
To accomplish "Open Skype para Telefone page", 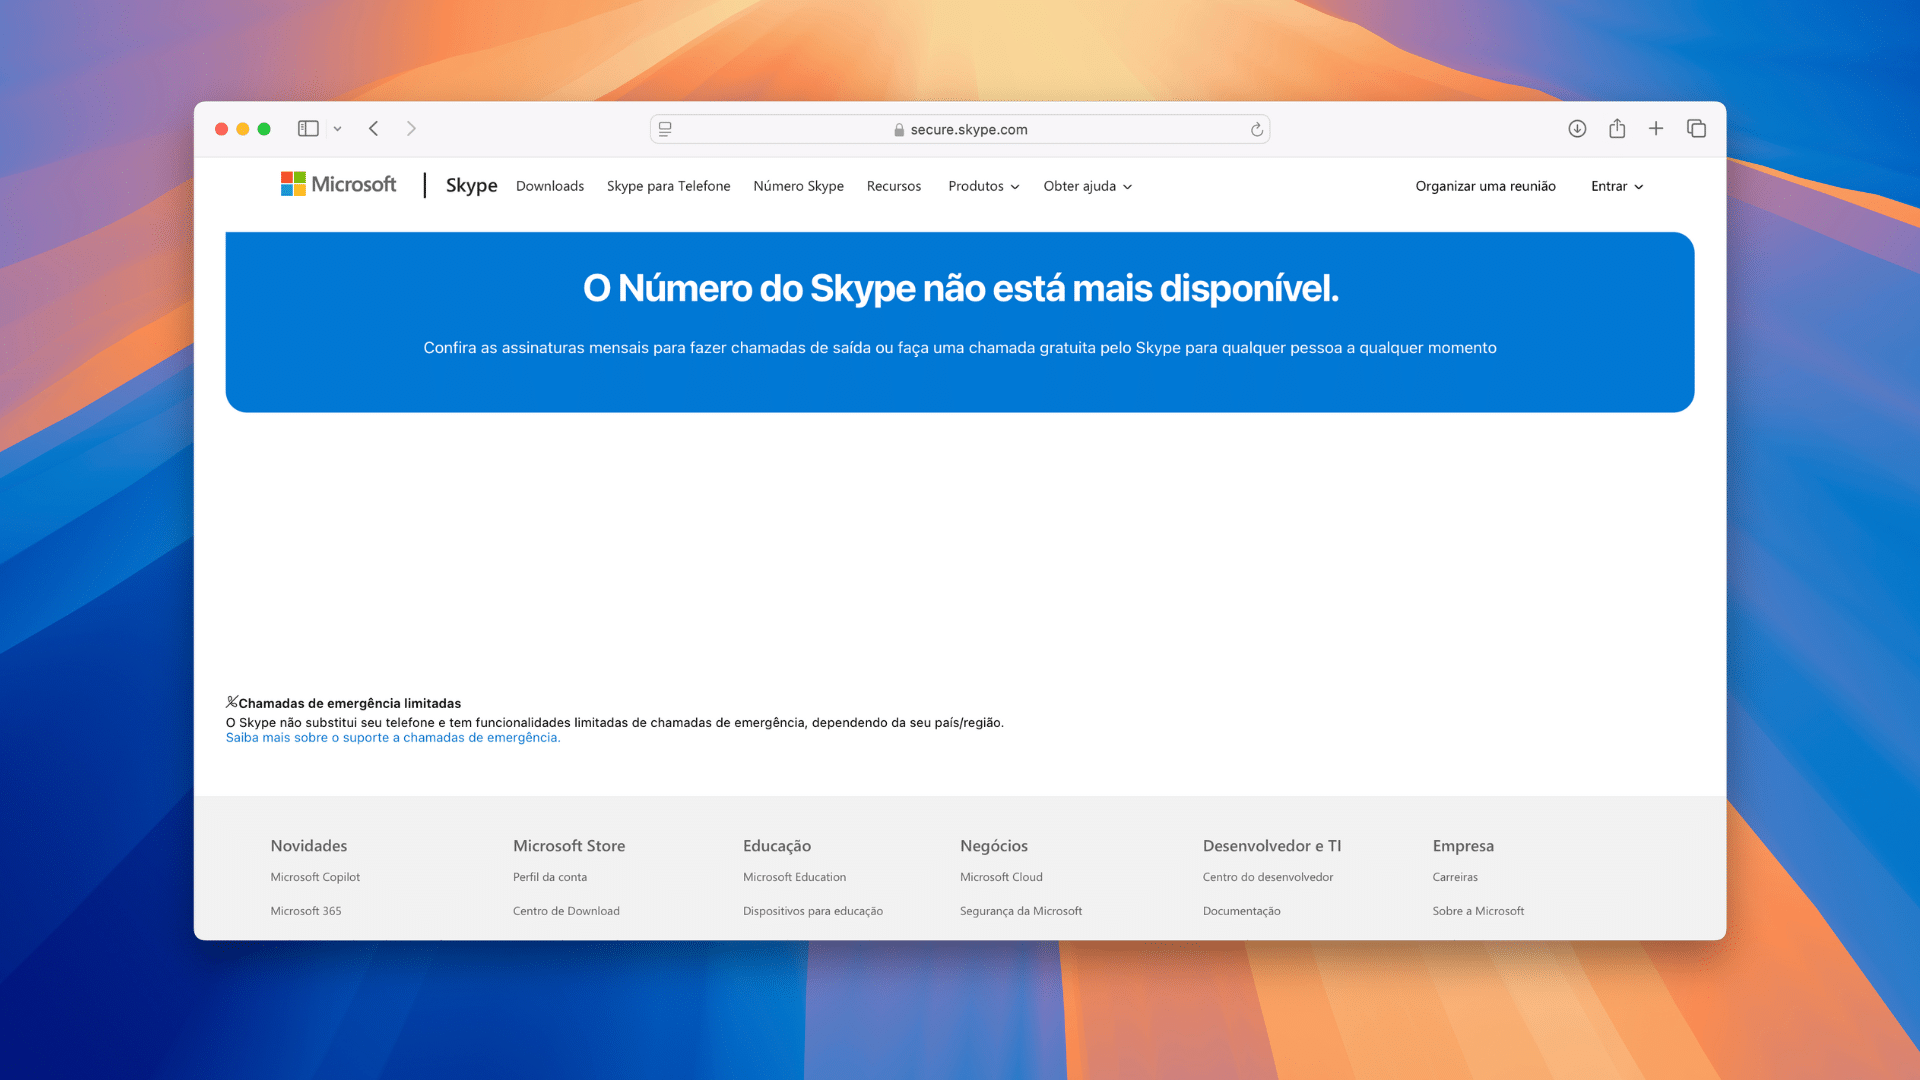I will click(x=669, y=186).
